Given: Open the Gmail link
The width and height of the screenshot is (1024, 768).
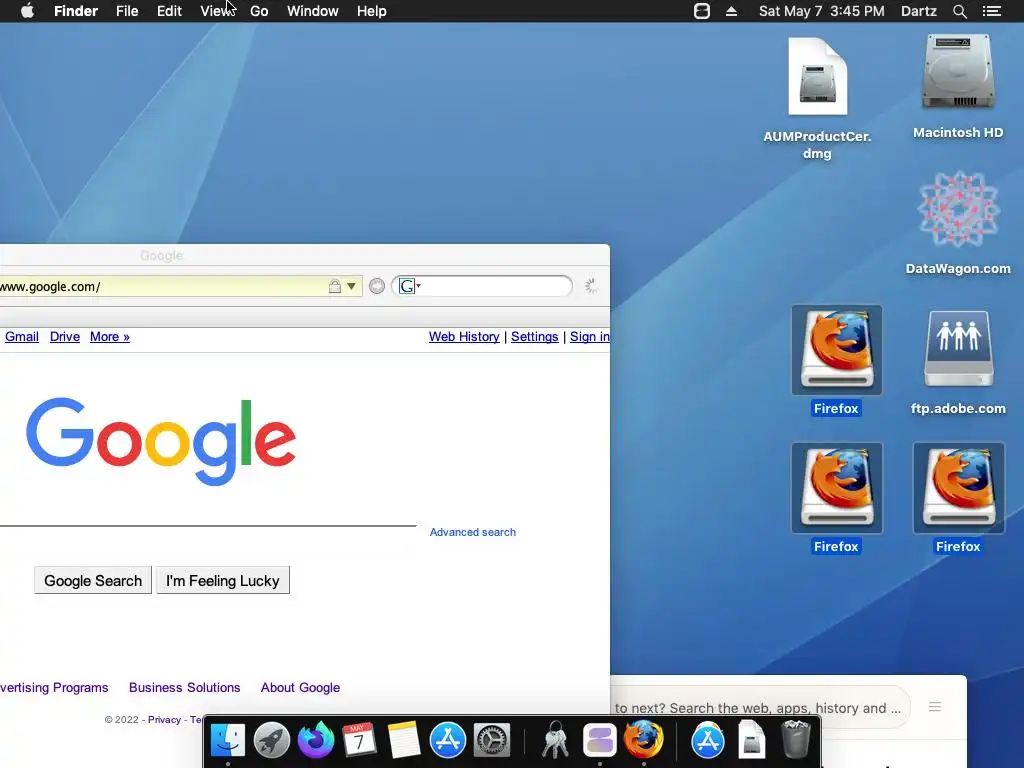Looking at the screenshot, I should point(22,336).
